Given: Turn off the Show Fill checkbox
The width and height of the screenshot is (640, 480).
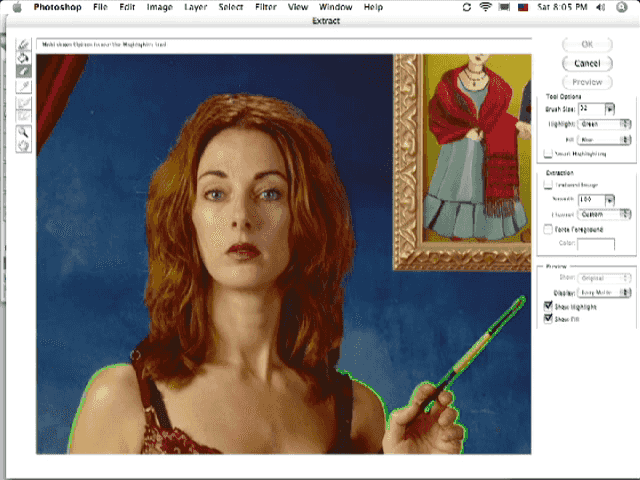Looking at the screenshot, I should 547,318.
